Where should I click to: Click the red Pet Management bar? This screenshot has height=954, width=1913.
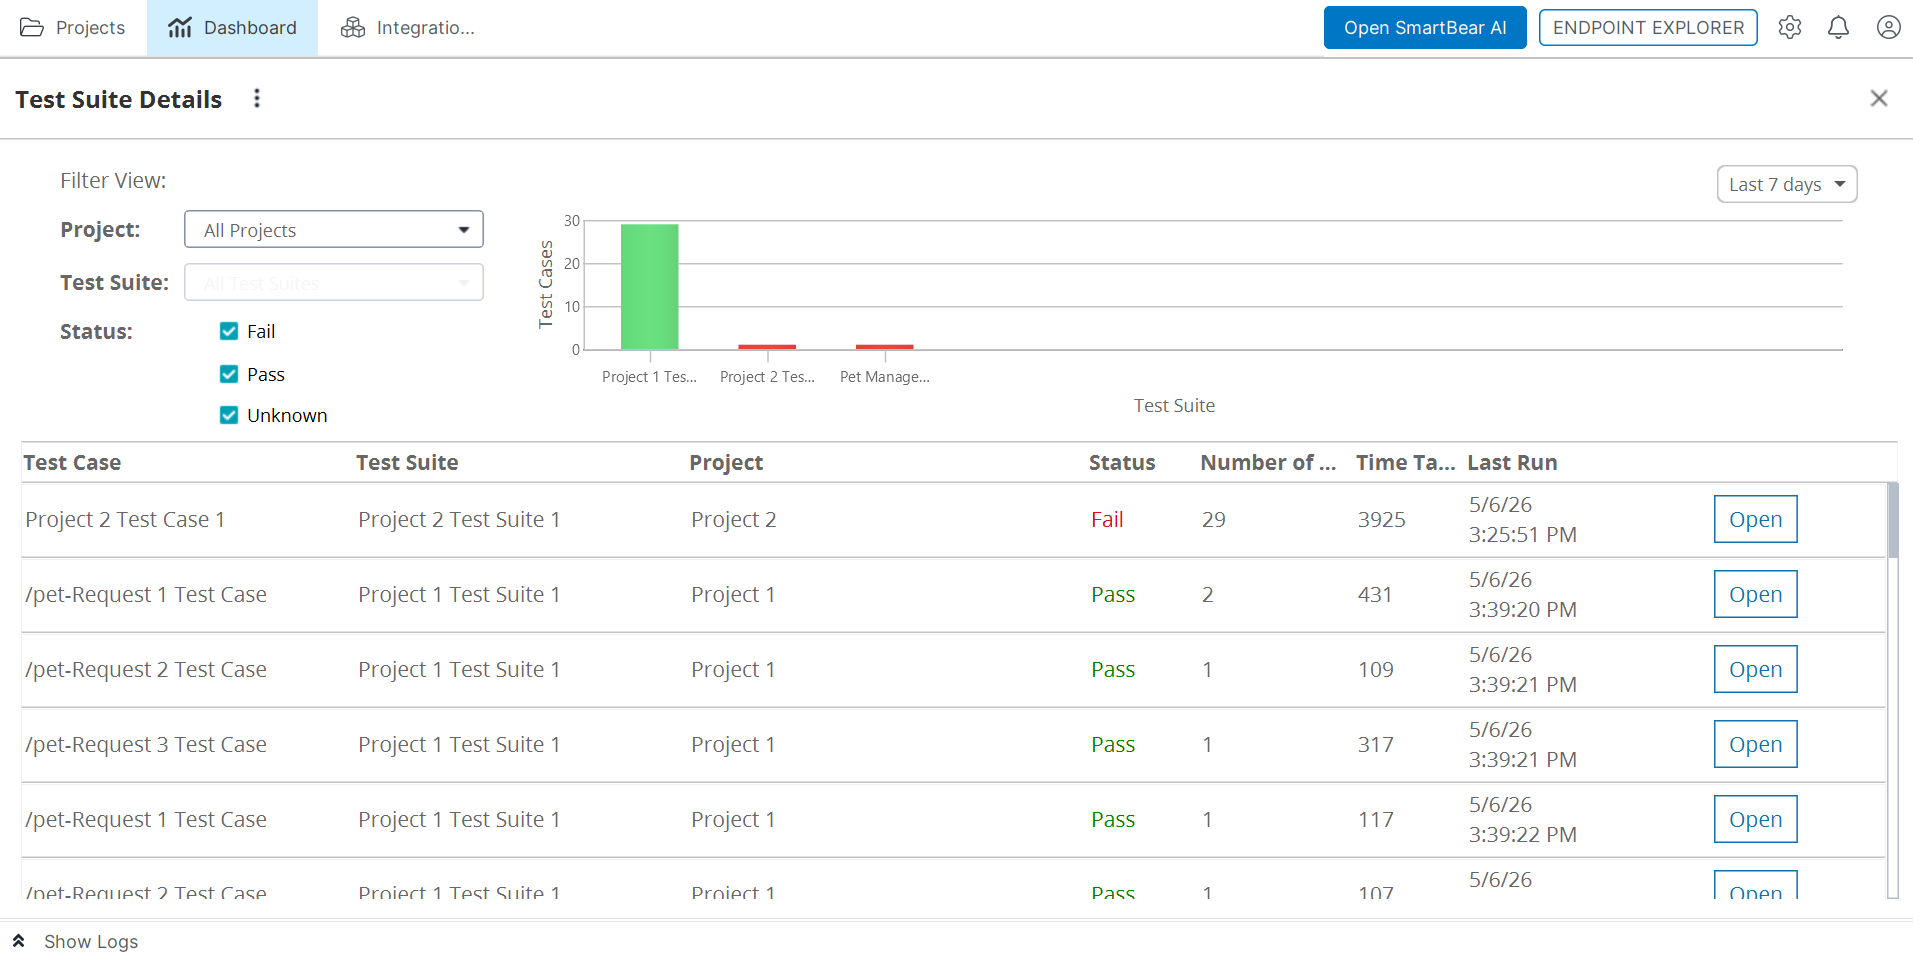pyautogui.click(x=885, y=347)
